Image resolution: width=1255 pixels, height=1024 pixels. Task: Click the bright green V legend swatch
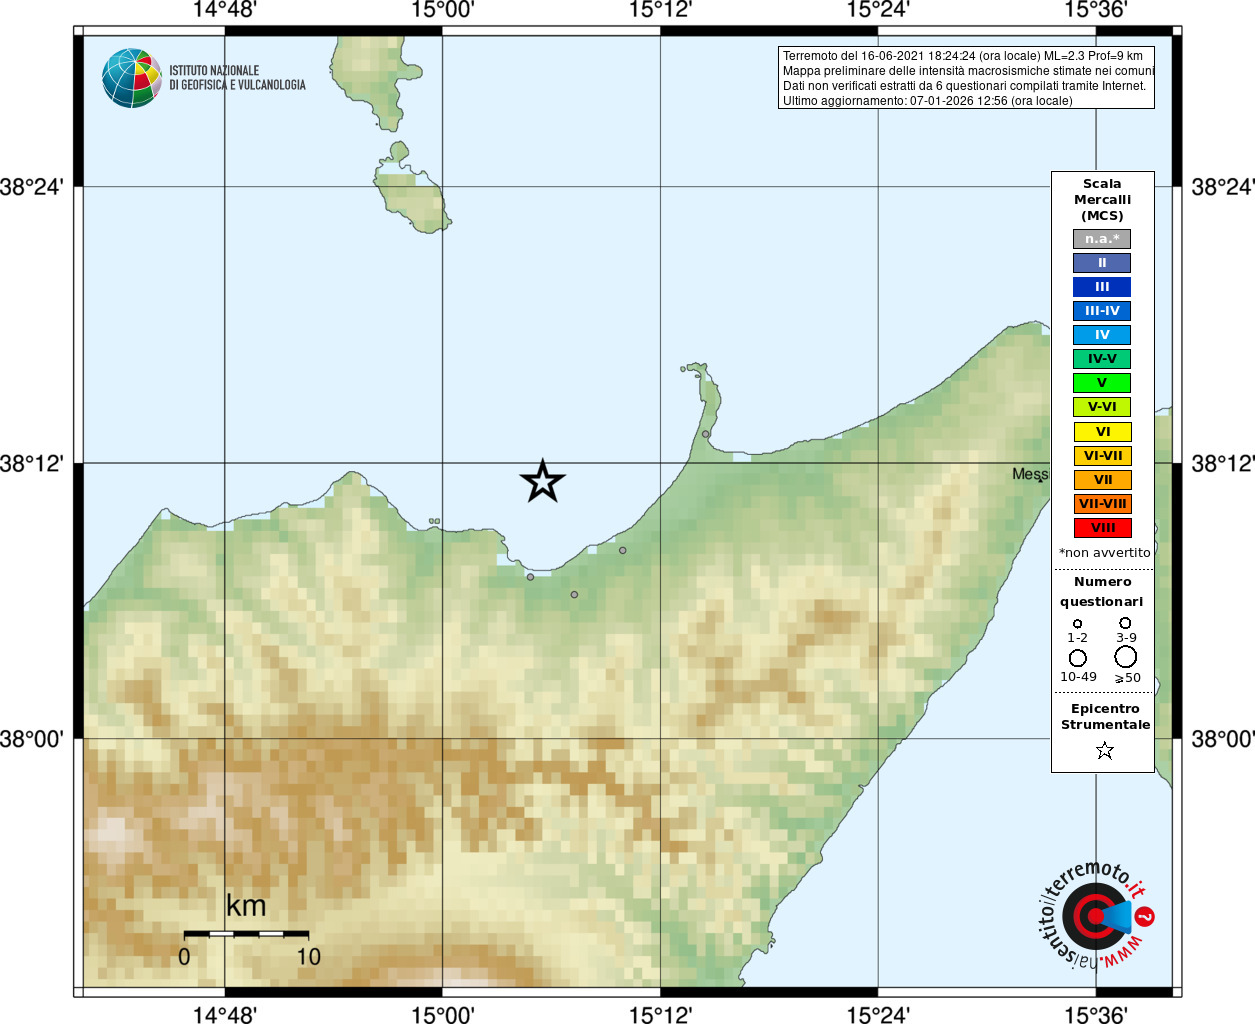tap(1102, 383)
